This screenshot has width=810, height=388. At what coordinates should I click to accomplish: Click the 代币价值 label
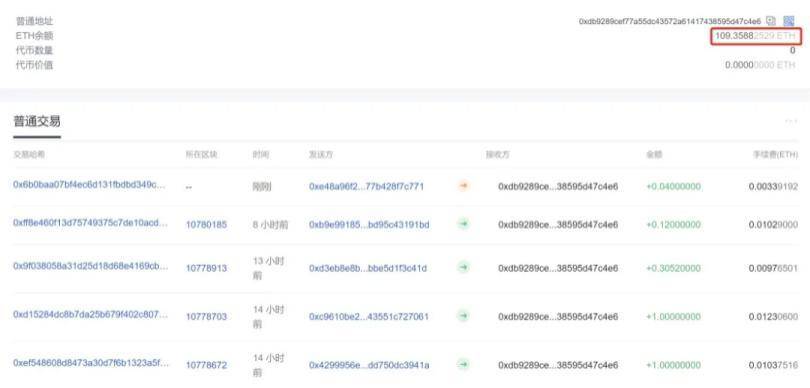click(34, 65)
